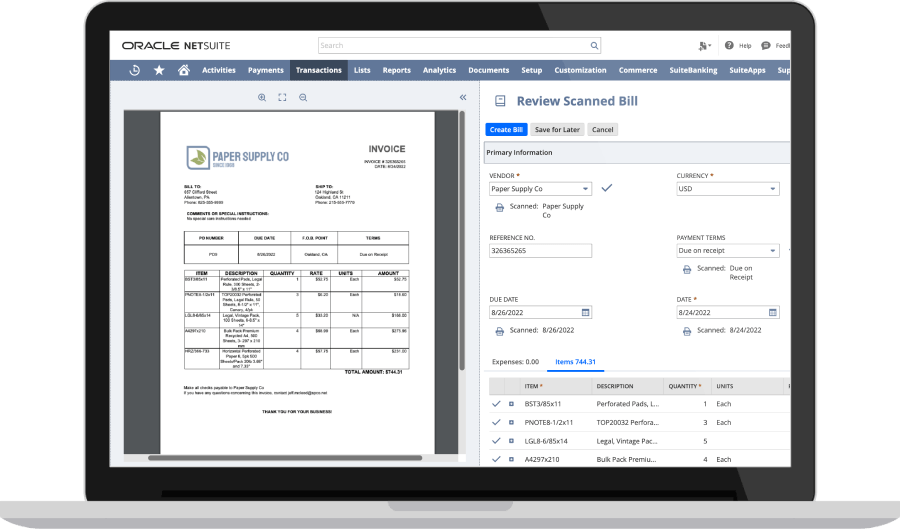
Task: Zoom out on the scanned invoice
Action: pyautogui.click(x=303, y=98)
